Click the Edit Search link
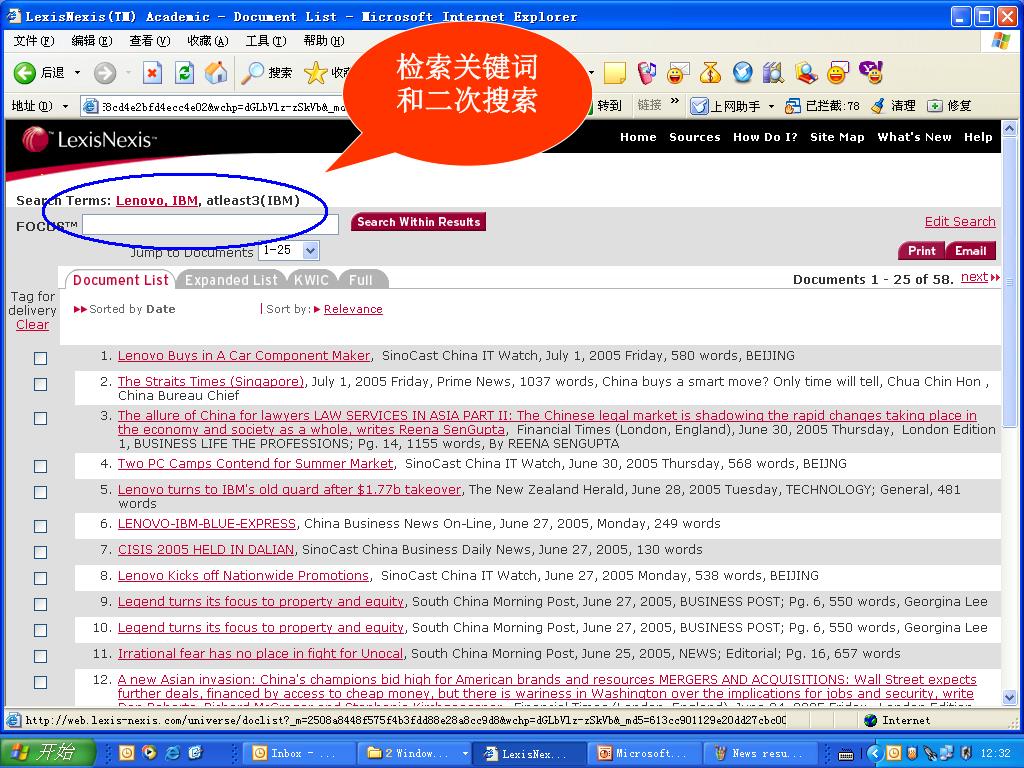Image resolution: width=1024 pixels, height=768 pixels. point(960,221)
